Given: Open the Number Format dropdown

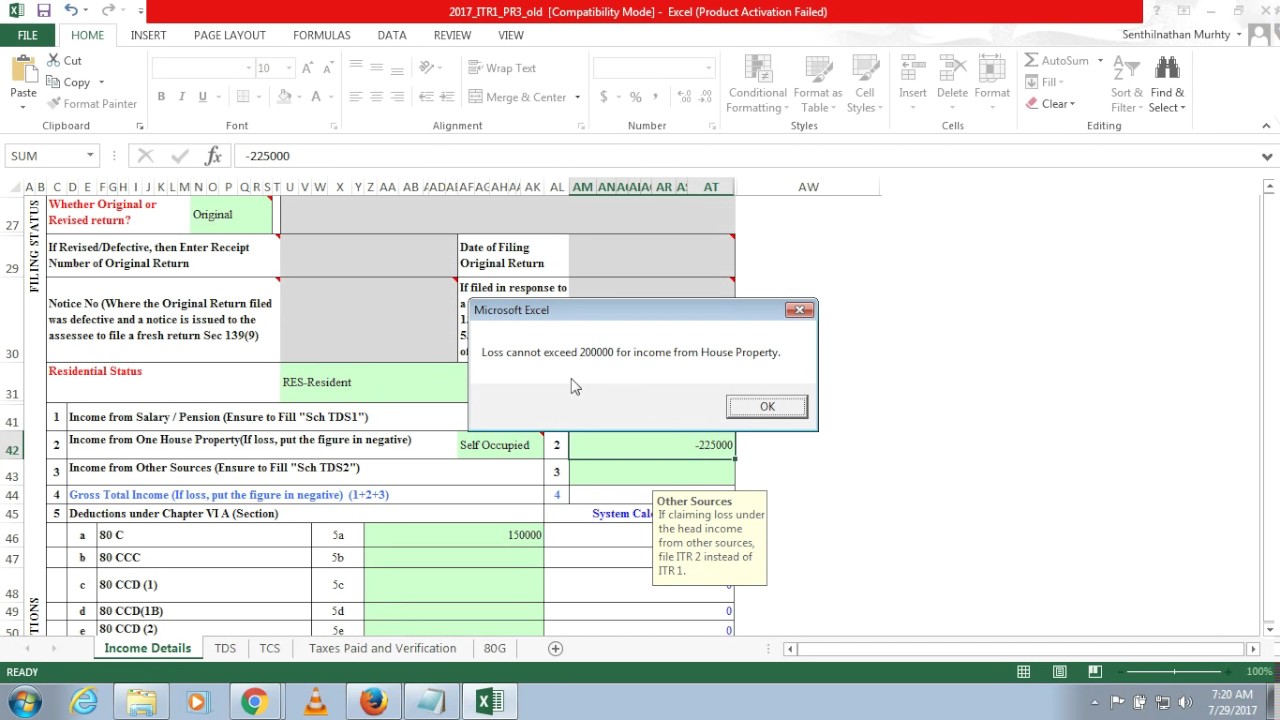Looking at the screenshot, I should [709, 68].
